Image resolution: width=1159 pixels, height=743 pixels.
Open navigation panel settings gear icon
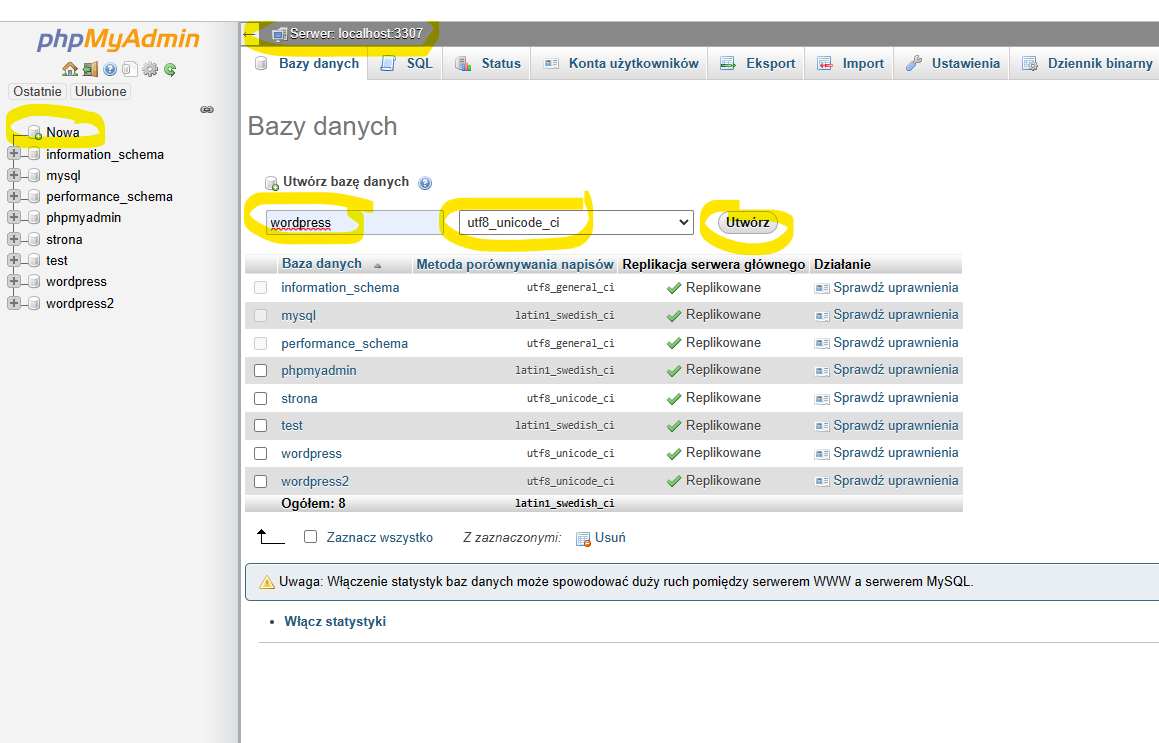pyautogui.click(x=150, y=69)
